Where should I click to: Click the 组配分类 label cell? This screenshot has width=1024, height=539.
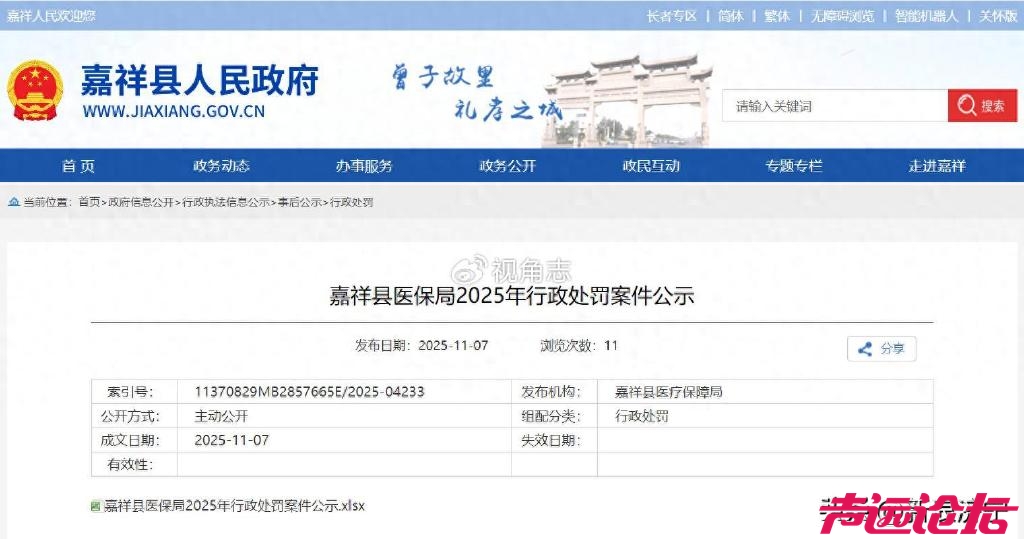pos(554,416)
